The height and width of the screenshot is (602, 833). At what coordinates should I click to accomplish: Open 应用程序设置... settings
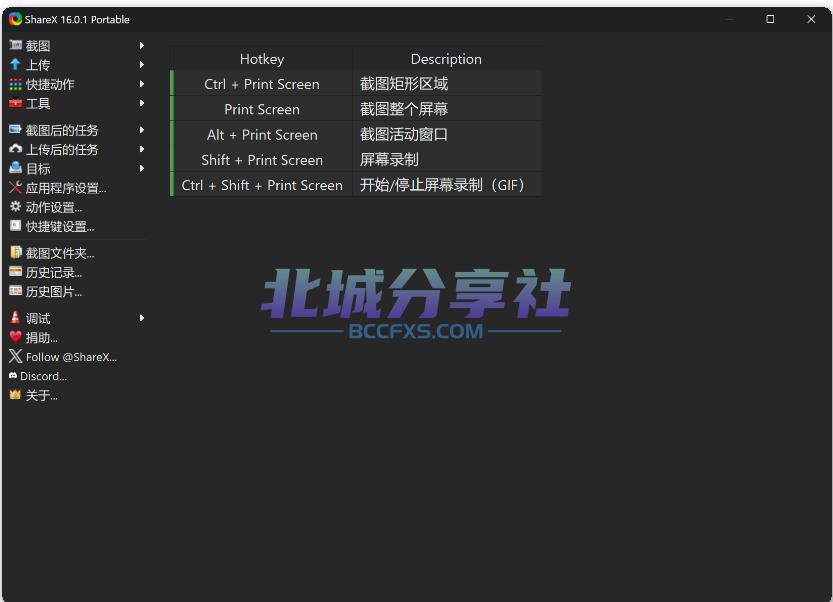(x=78, y=188)
